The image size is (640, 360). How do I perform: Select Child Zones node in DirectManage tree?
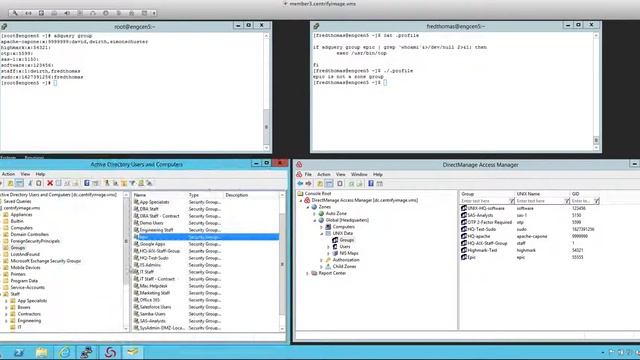pos(344,267)
